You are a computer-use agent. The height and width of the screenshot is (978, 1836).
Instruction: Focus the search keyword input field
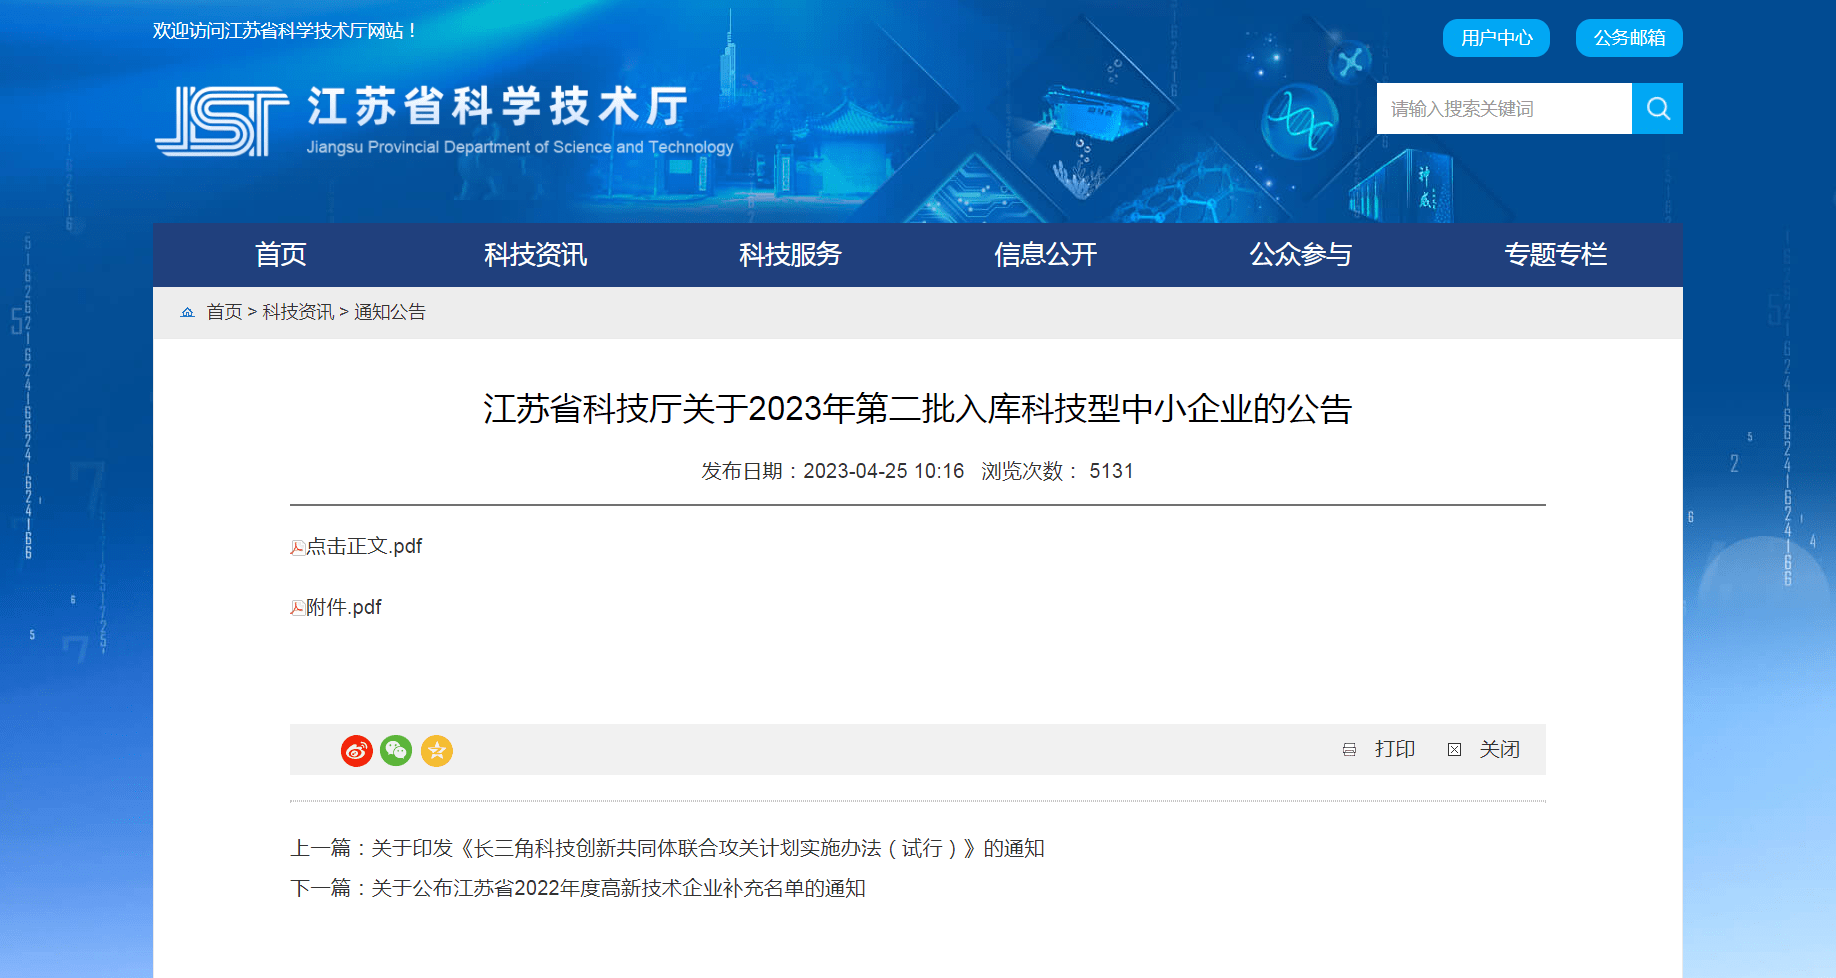[x=1504, y=108]
